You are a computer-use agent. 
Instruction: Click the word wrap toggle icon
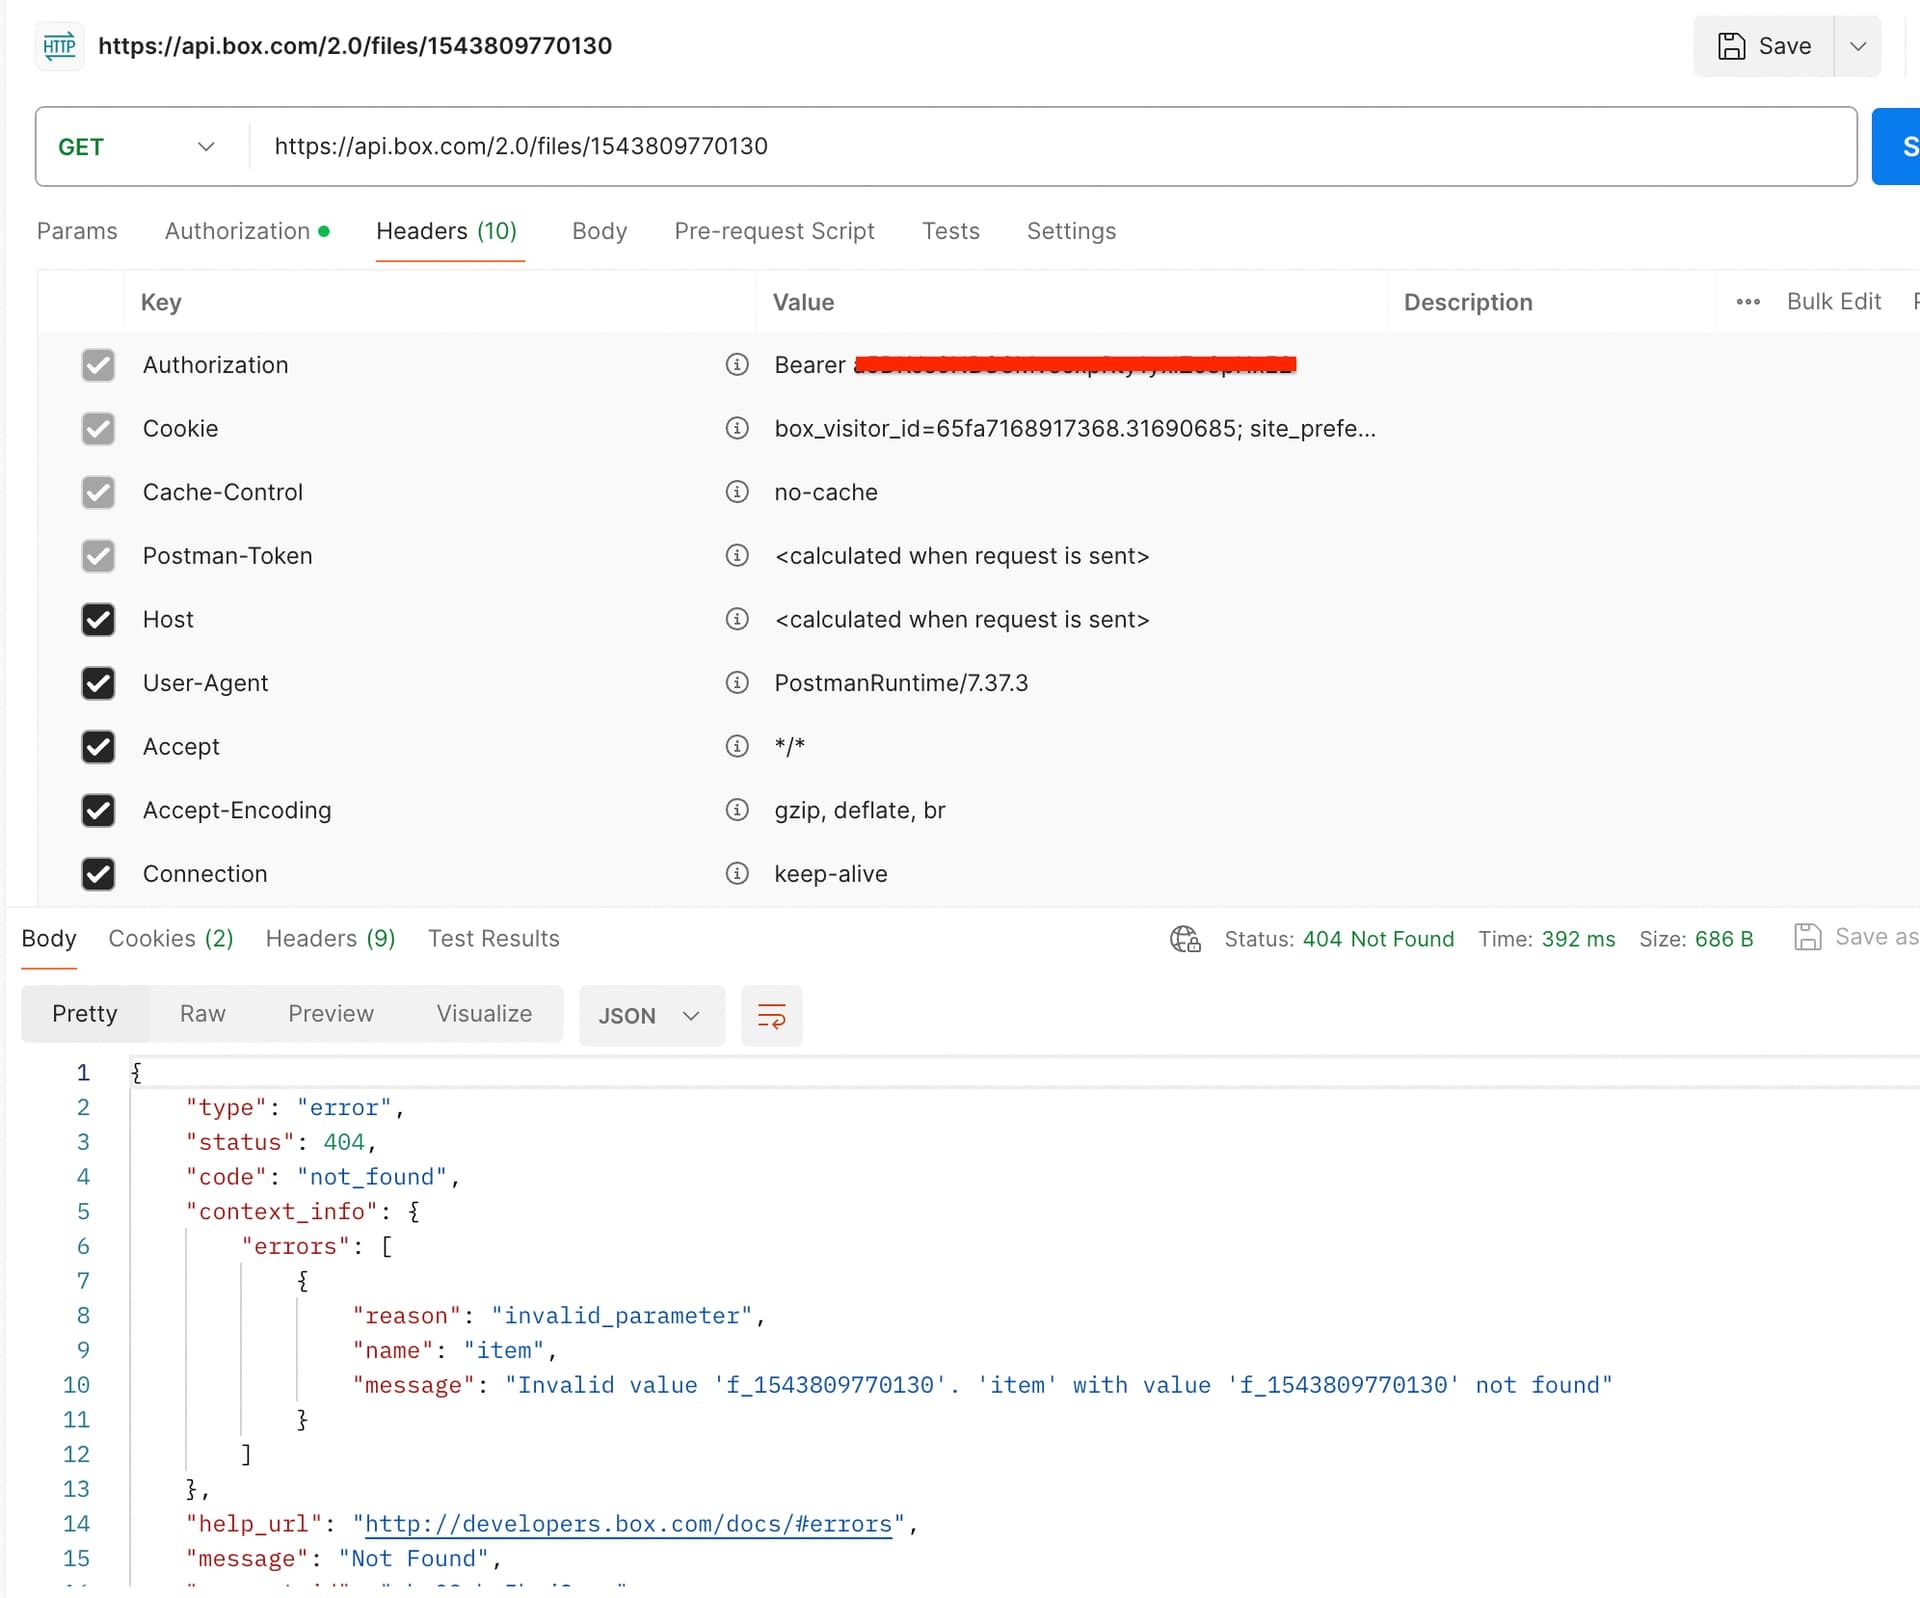(770, 1014)
